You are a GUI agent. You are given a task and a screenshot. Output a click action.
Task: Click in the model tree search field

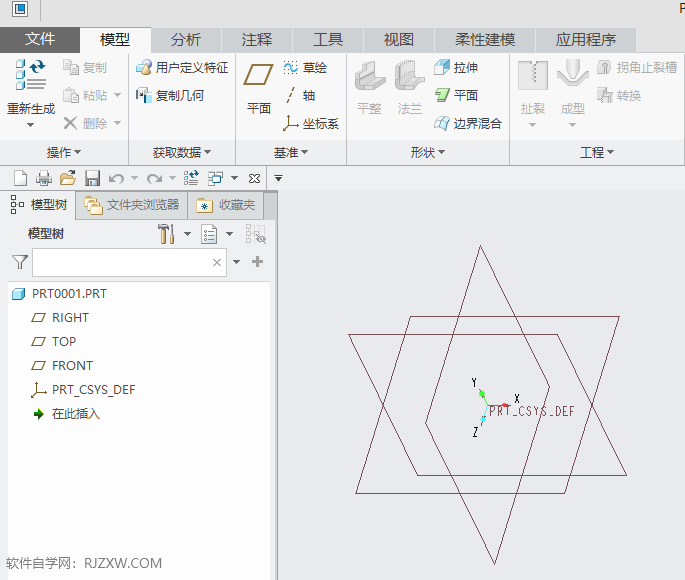129,262
